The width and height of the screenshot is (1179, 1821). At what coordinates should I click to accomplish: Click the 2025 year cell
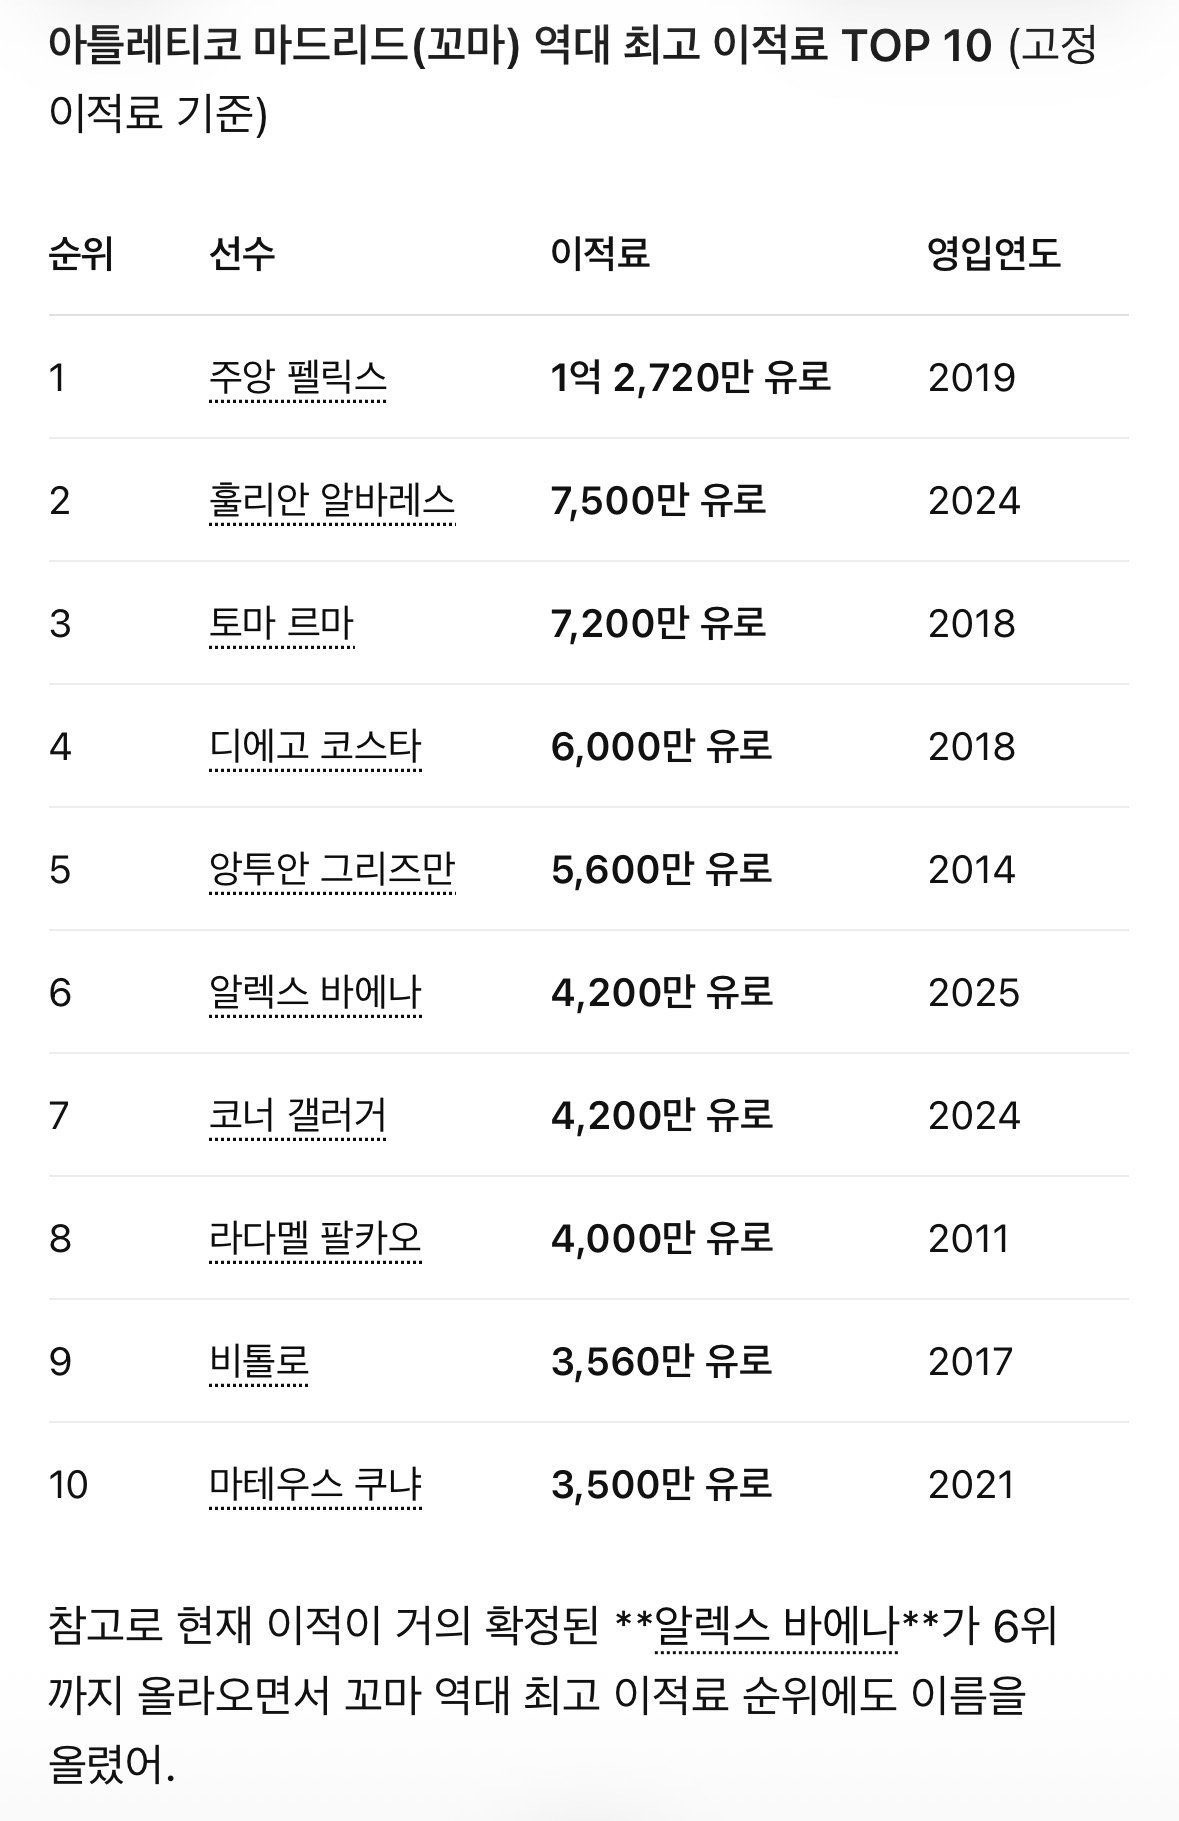pos(974,993)
